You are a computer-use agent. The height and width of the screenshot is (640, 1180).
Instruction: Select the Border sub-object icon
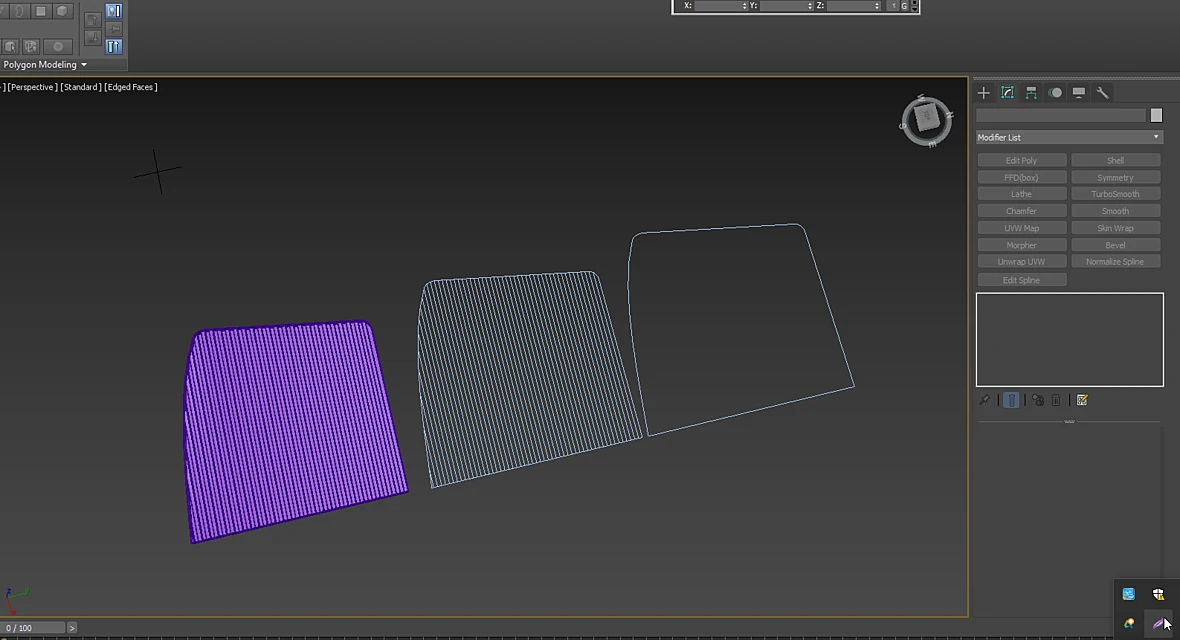[20, 11]
